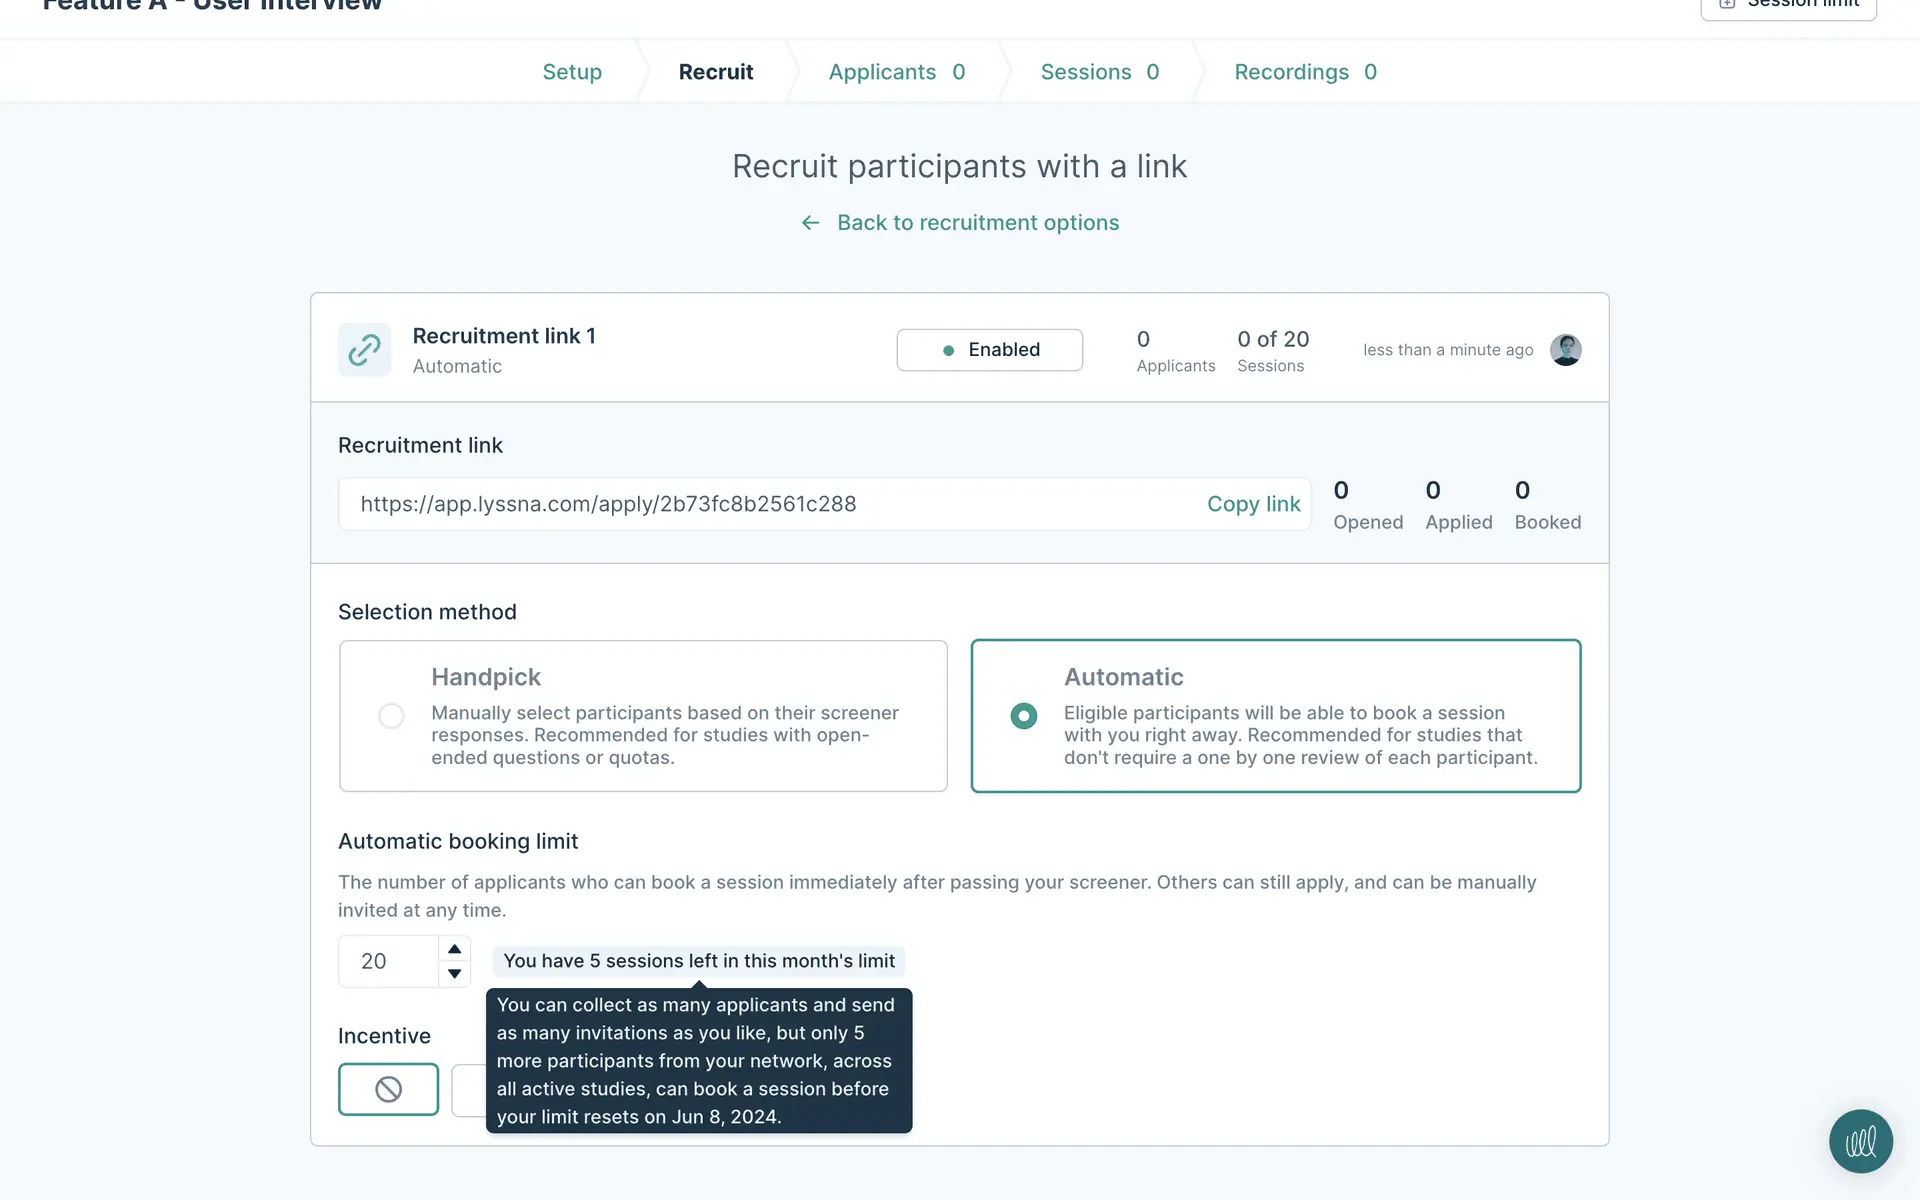1920x1200 pixels.
Task: Toggle the Enabled status button
Action: (989, 350)
